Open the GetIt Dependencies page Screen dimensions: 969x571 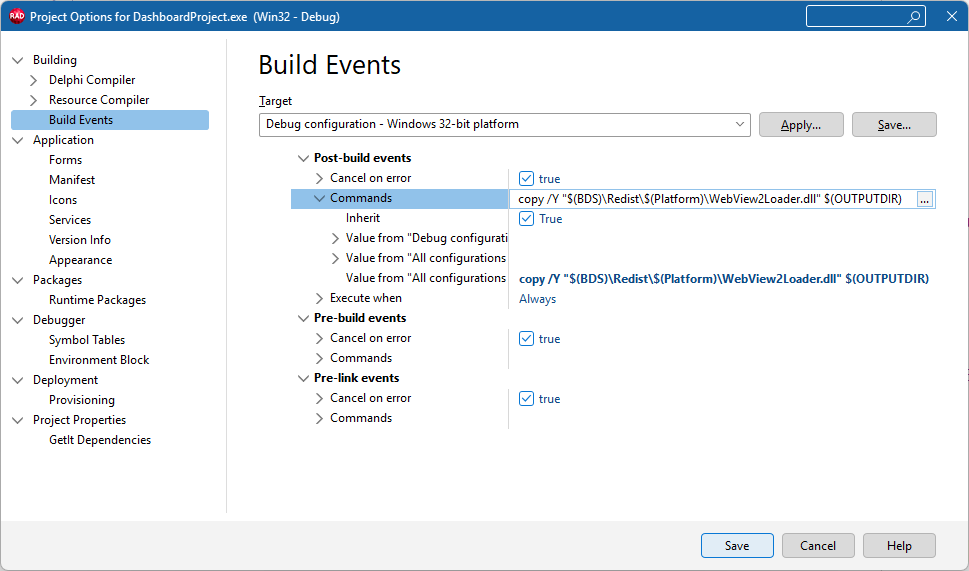(x=100, y=440)
